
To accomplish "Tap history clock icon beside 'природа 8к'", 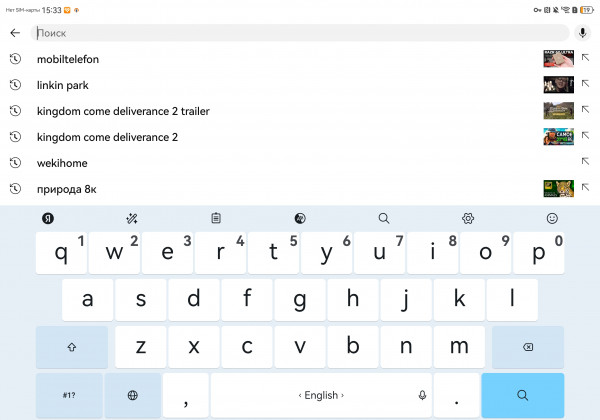I will coord(15,189).
